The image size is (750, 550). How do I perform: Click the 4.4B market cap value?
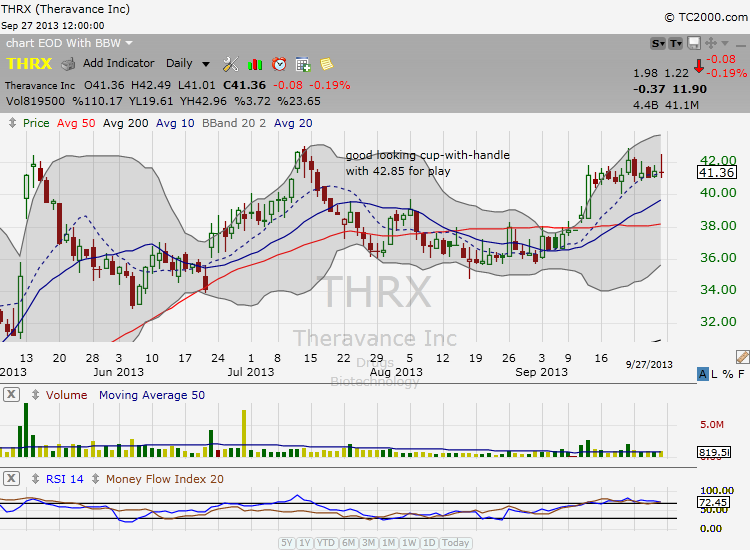pyautogui.click(x=646, y=105)
